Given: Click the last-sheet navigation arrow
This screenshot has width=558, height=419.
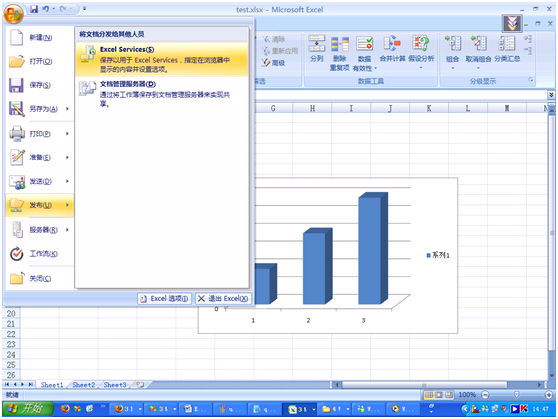Looking at the screenshot, I should (x=31, y=384).
